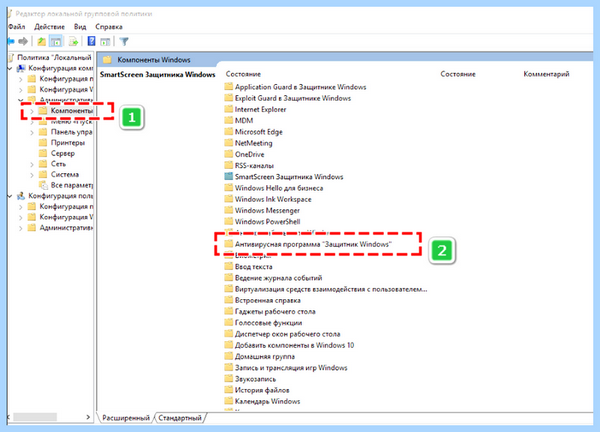Image resolution: width=600 pixels, height=432 pixels.
Task: Click the Export list toolbar icon
Action: [73, 41]
